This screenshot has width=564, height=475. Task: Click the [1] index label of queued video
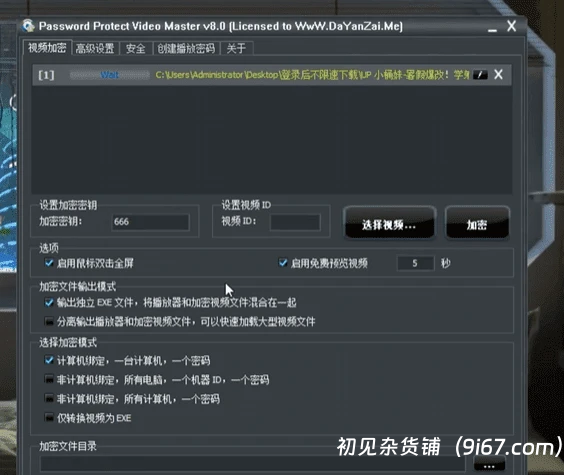(x=46, y=75)
